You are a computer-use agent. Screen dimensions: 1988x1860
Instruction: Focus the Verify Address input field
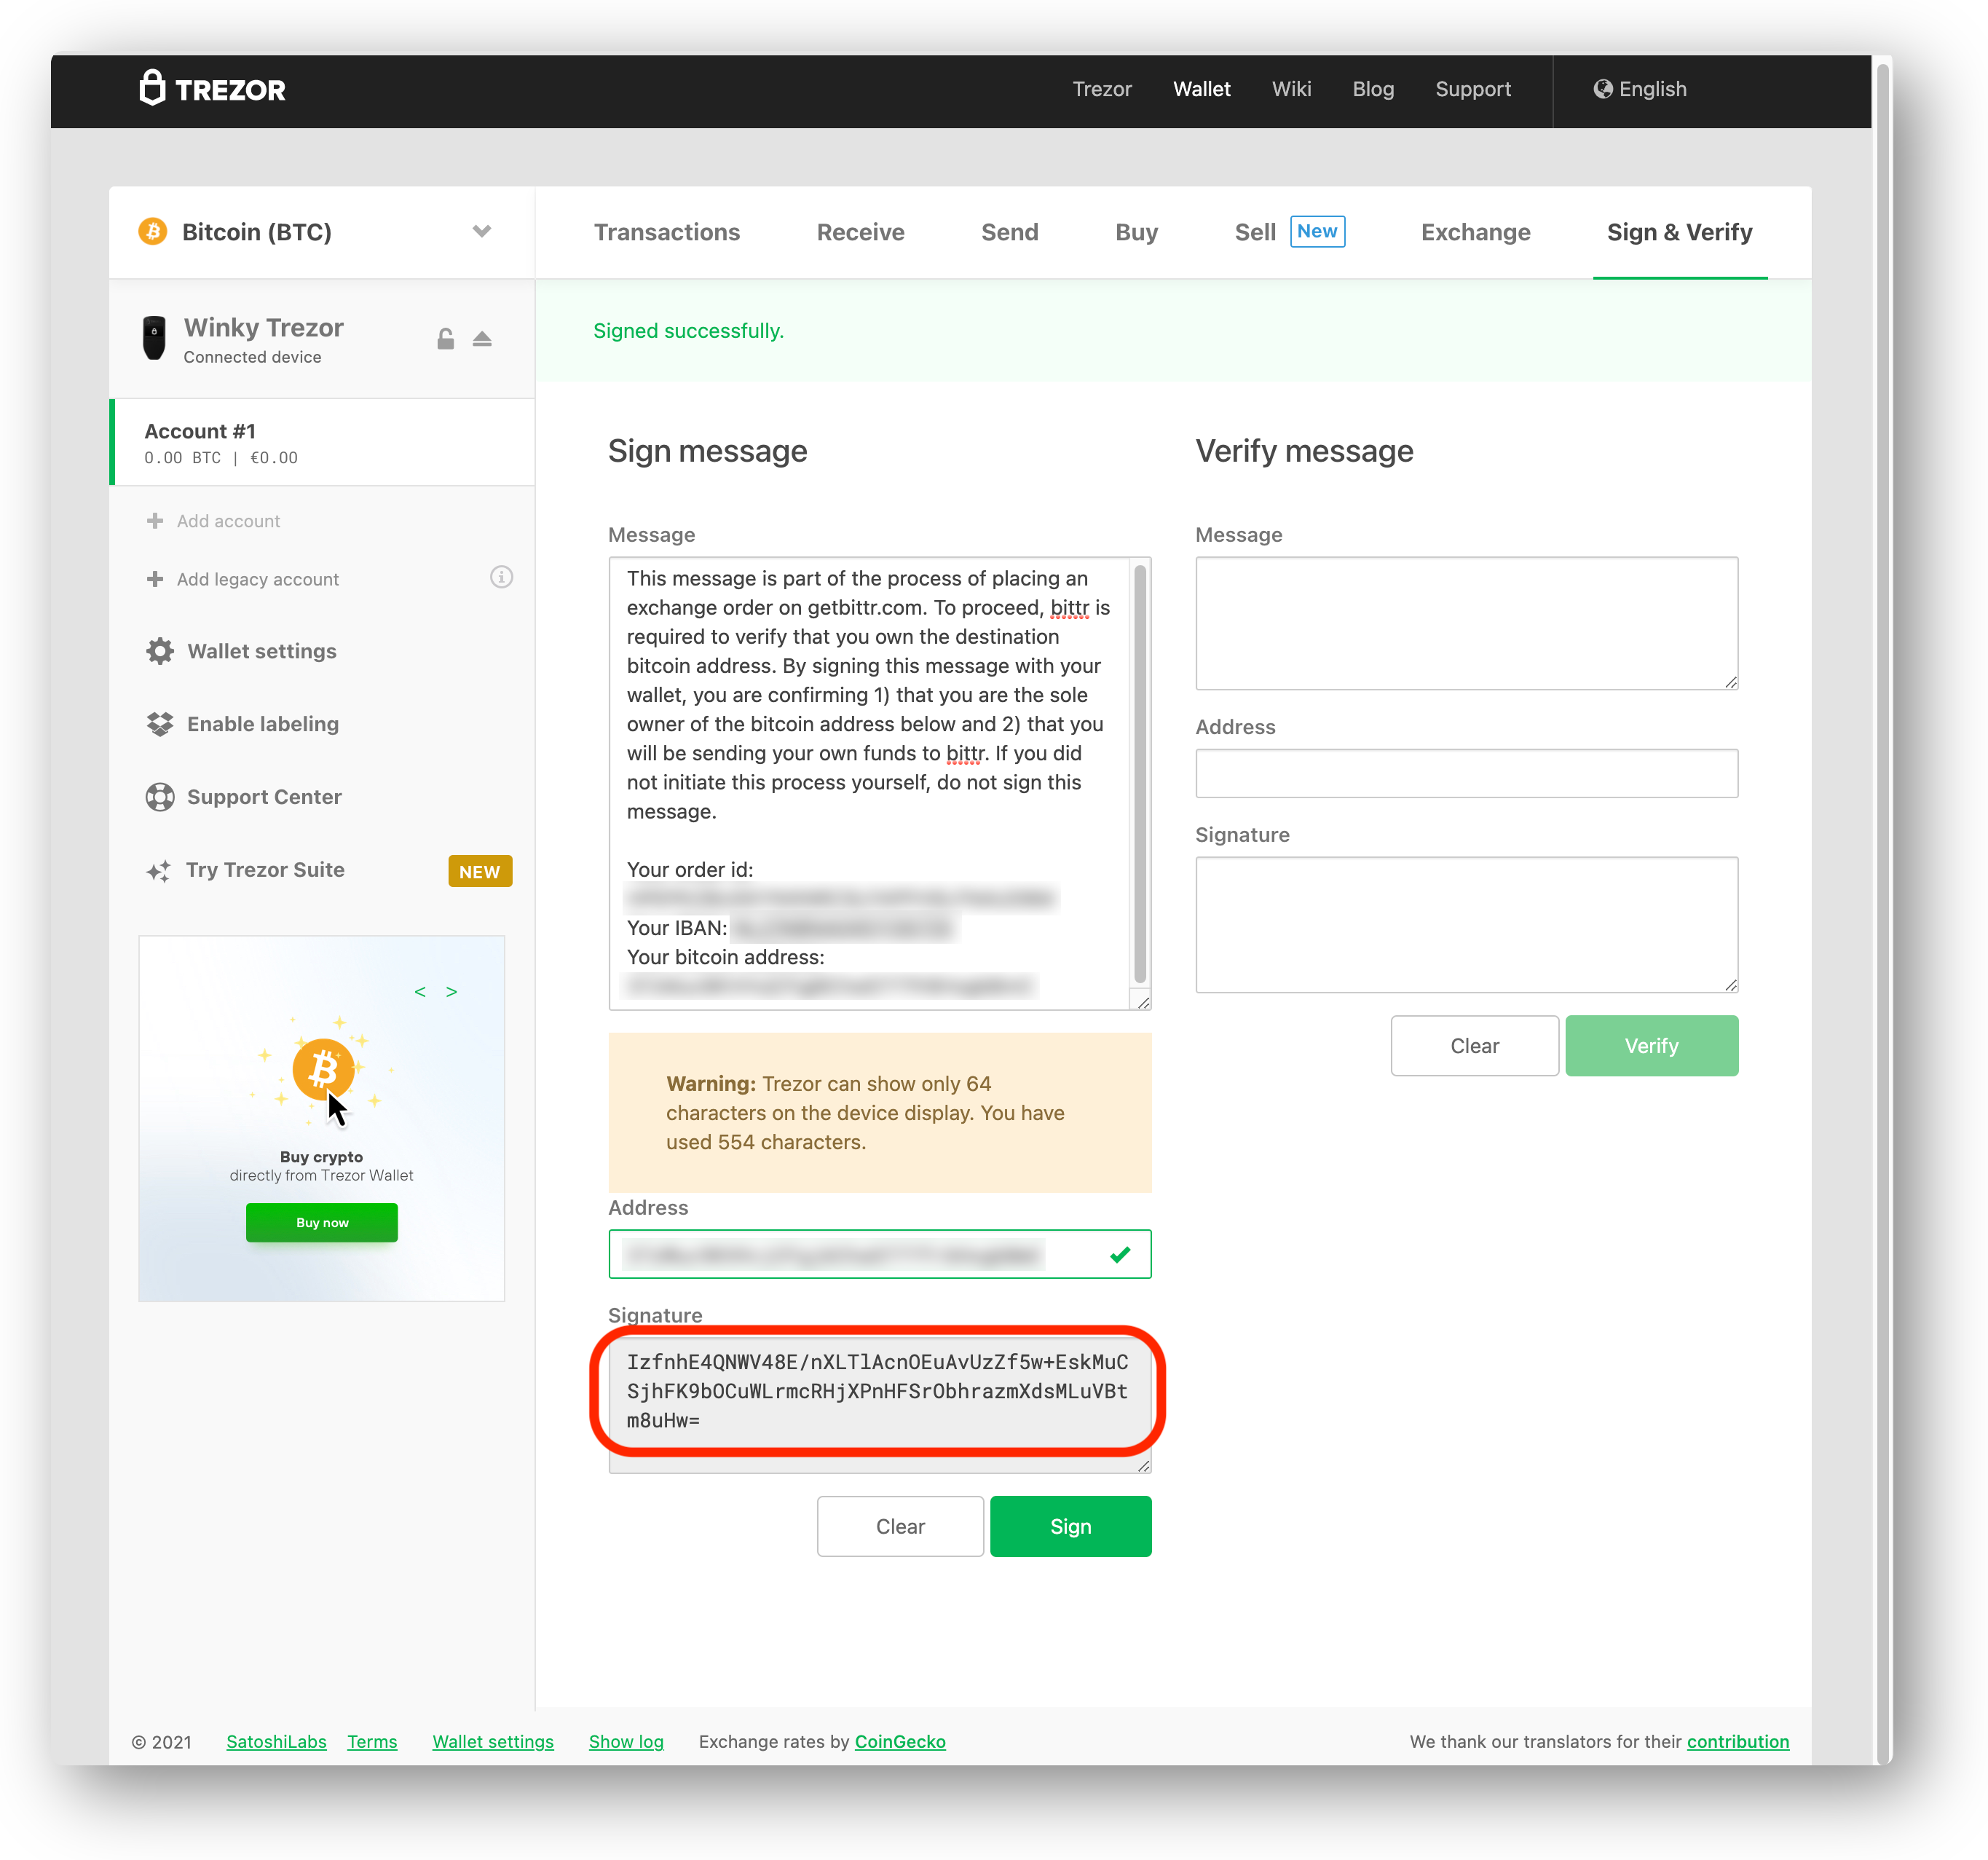point(1466,773)
